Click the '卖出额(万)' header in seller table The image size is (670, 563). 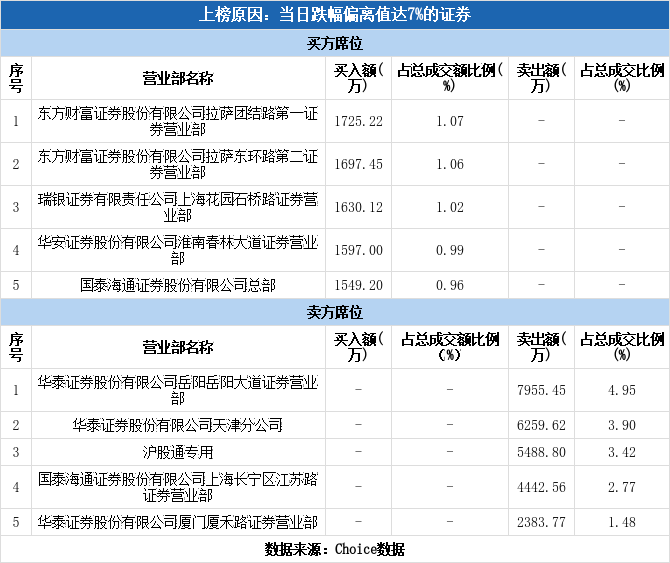point(541,347)
